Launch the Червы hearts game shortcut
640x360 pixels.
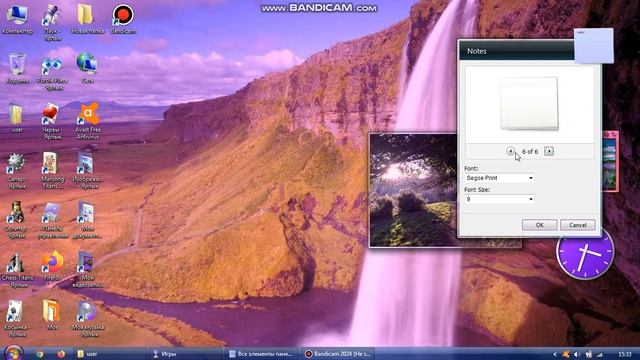[x=52, y=122]
